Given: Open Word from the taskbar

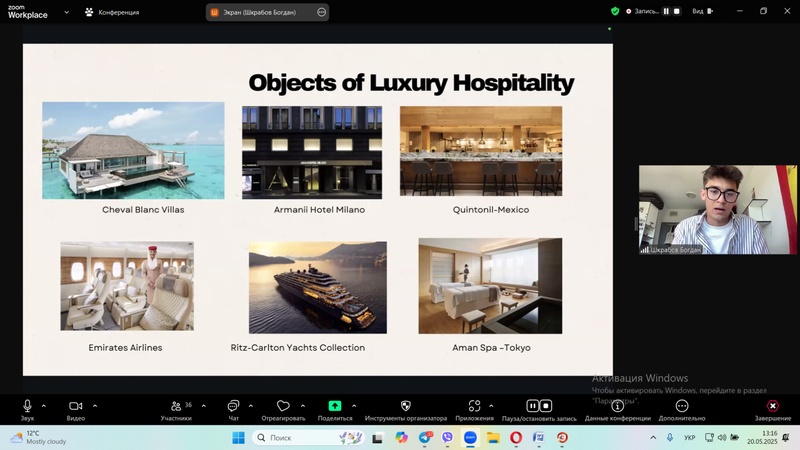Looking at the screenshot, I should (x=539, y=438).
